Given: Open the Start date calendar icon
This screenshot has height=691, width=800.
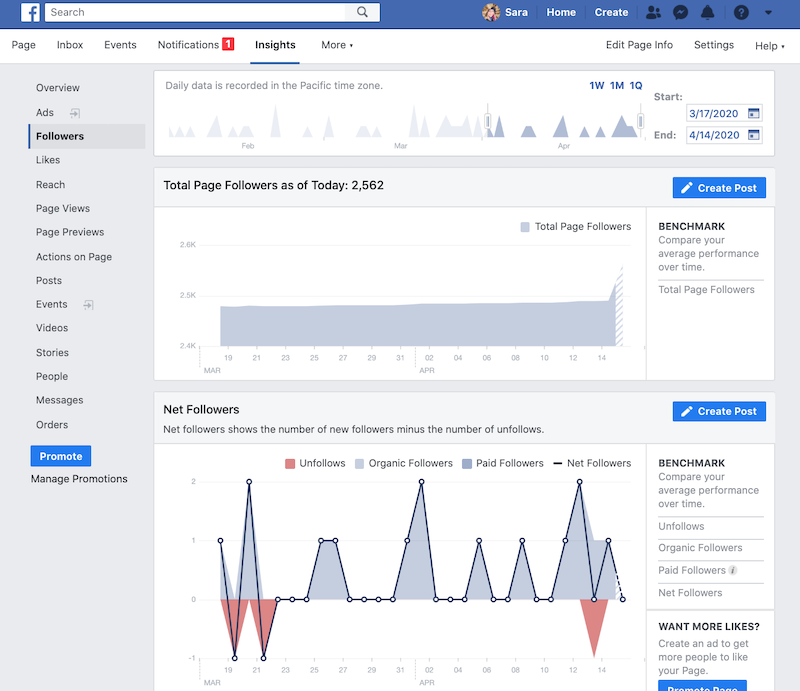Looking at the screenshot, I should pyautogui.click(x=754, y=113).
